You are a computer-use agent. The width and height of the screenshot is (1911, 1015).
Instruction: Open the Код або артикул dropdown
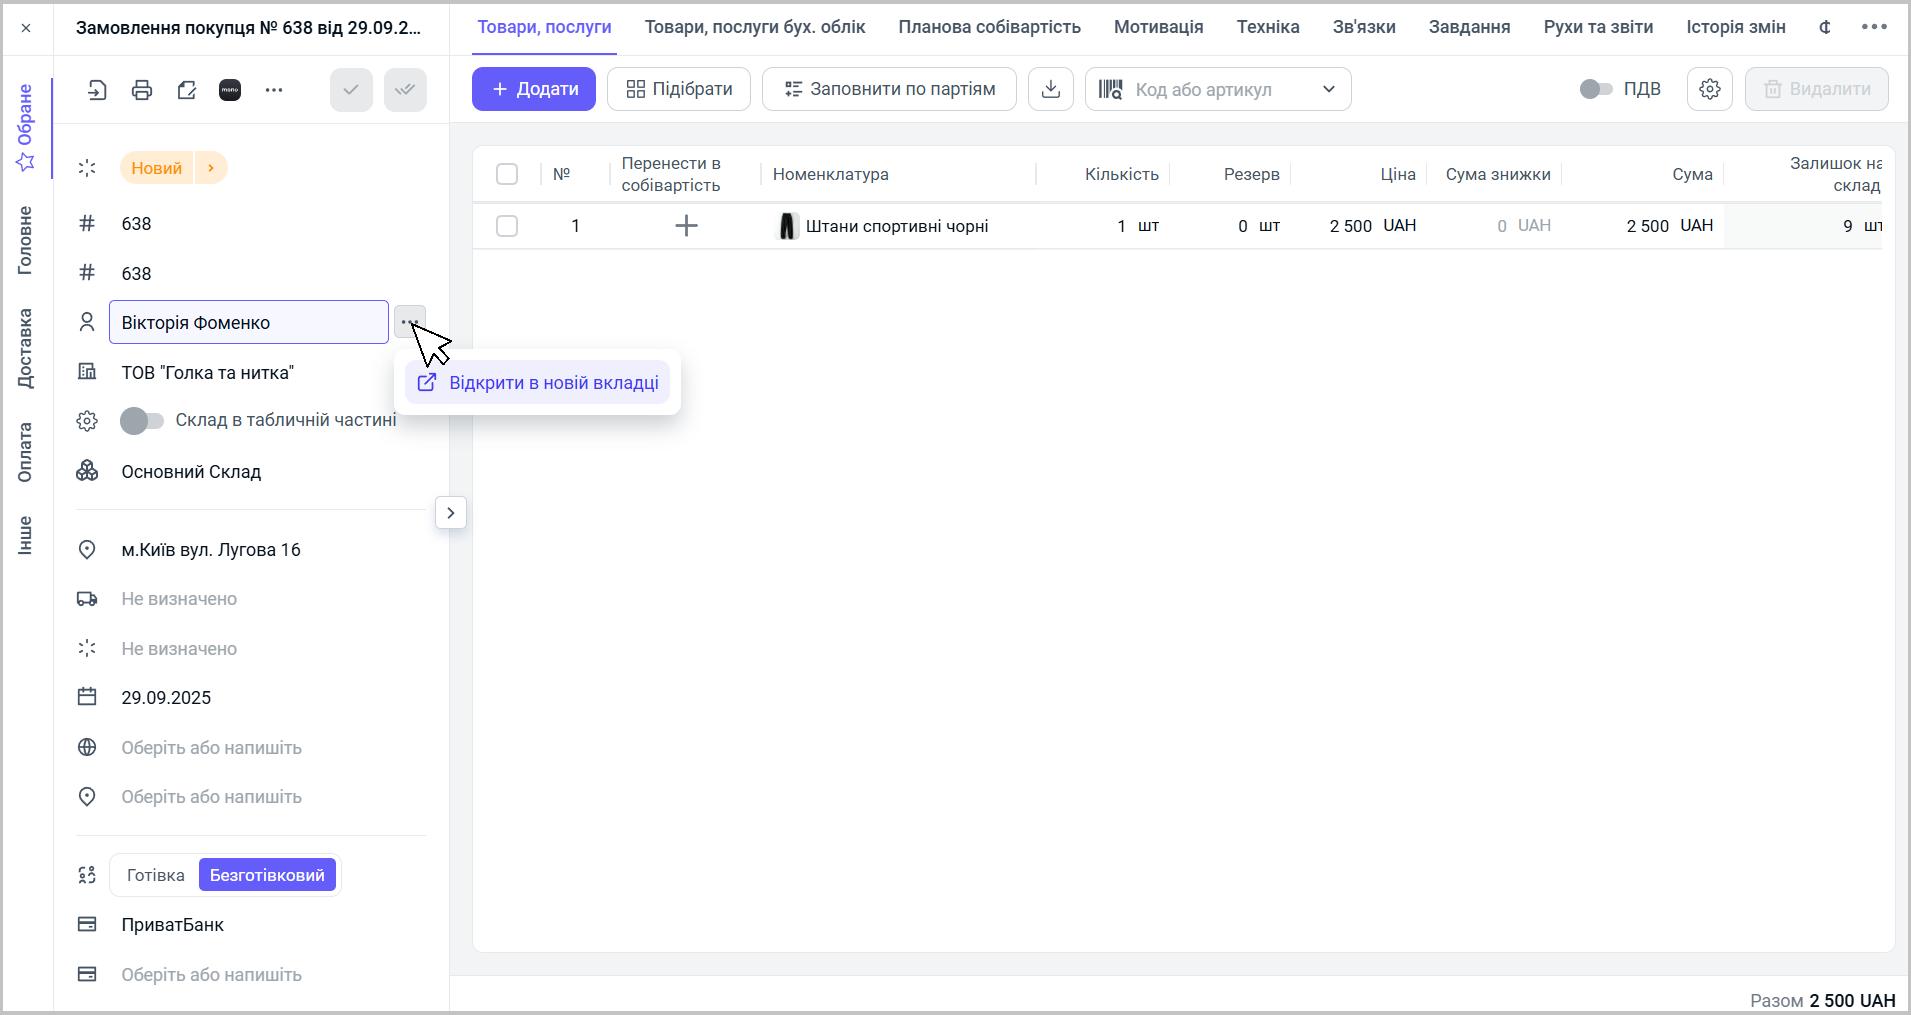1328,89
